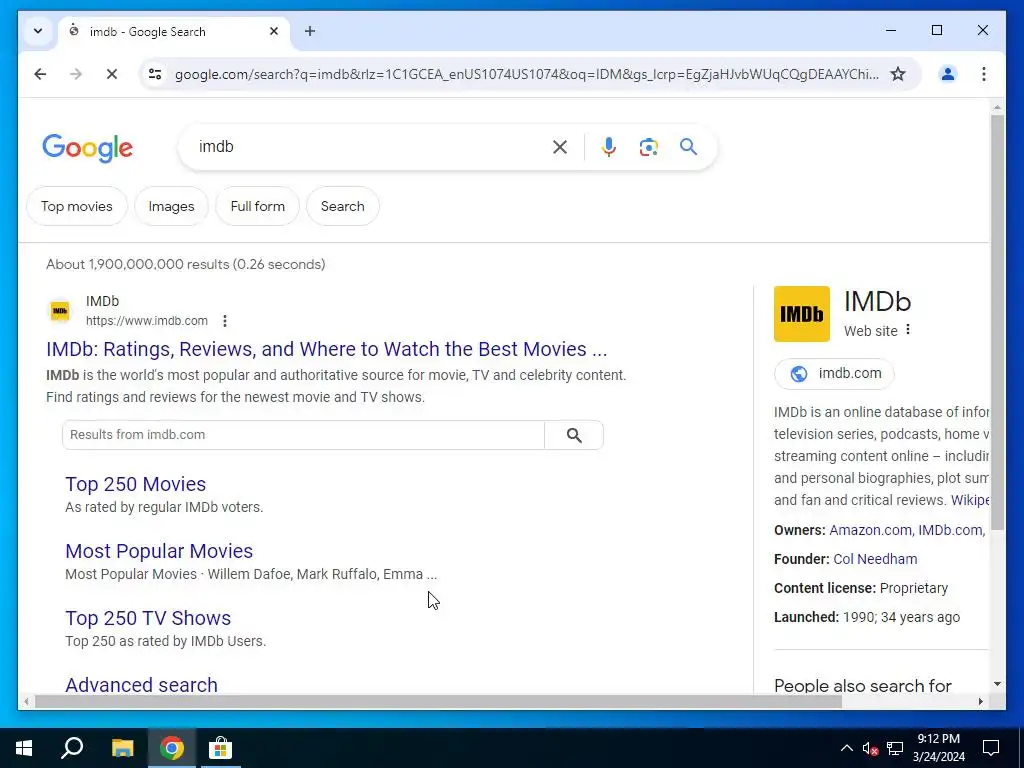Click the imdb.com sitelinks search button

[x=574, y=435]
